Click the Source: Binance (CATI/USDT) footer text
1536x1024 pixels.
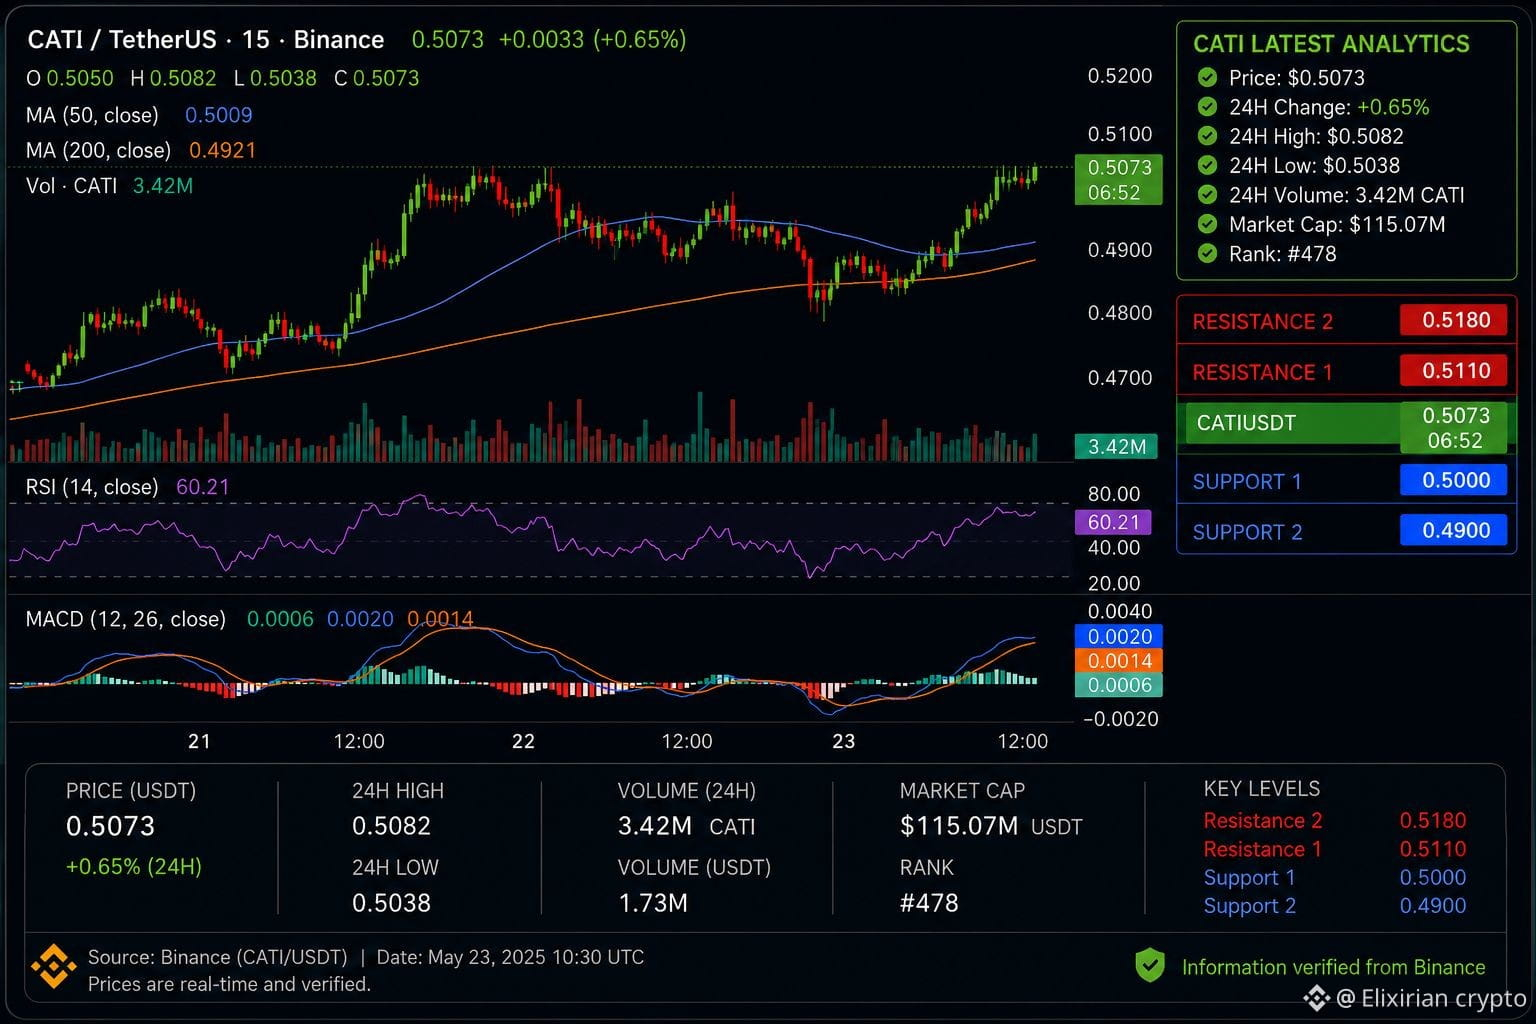coord(218,957)
